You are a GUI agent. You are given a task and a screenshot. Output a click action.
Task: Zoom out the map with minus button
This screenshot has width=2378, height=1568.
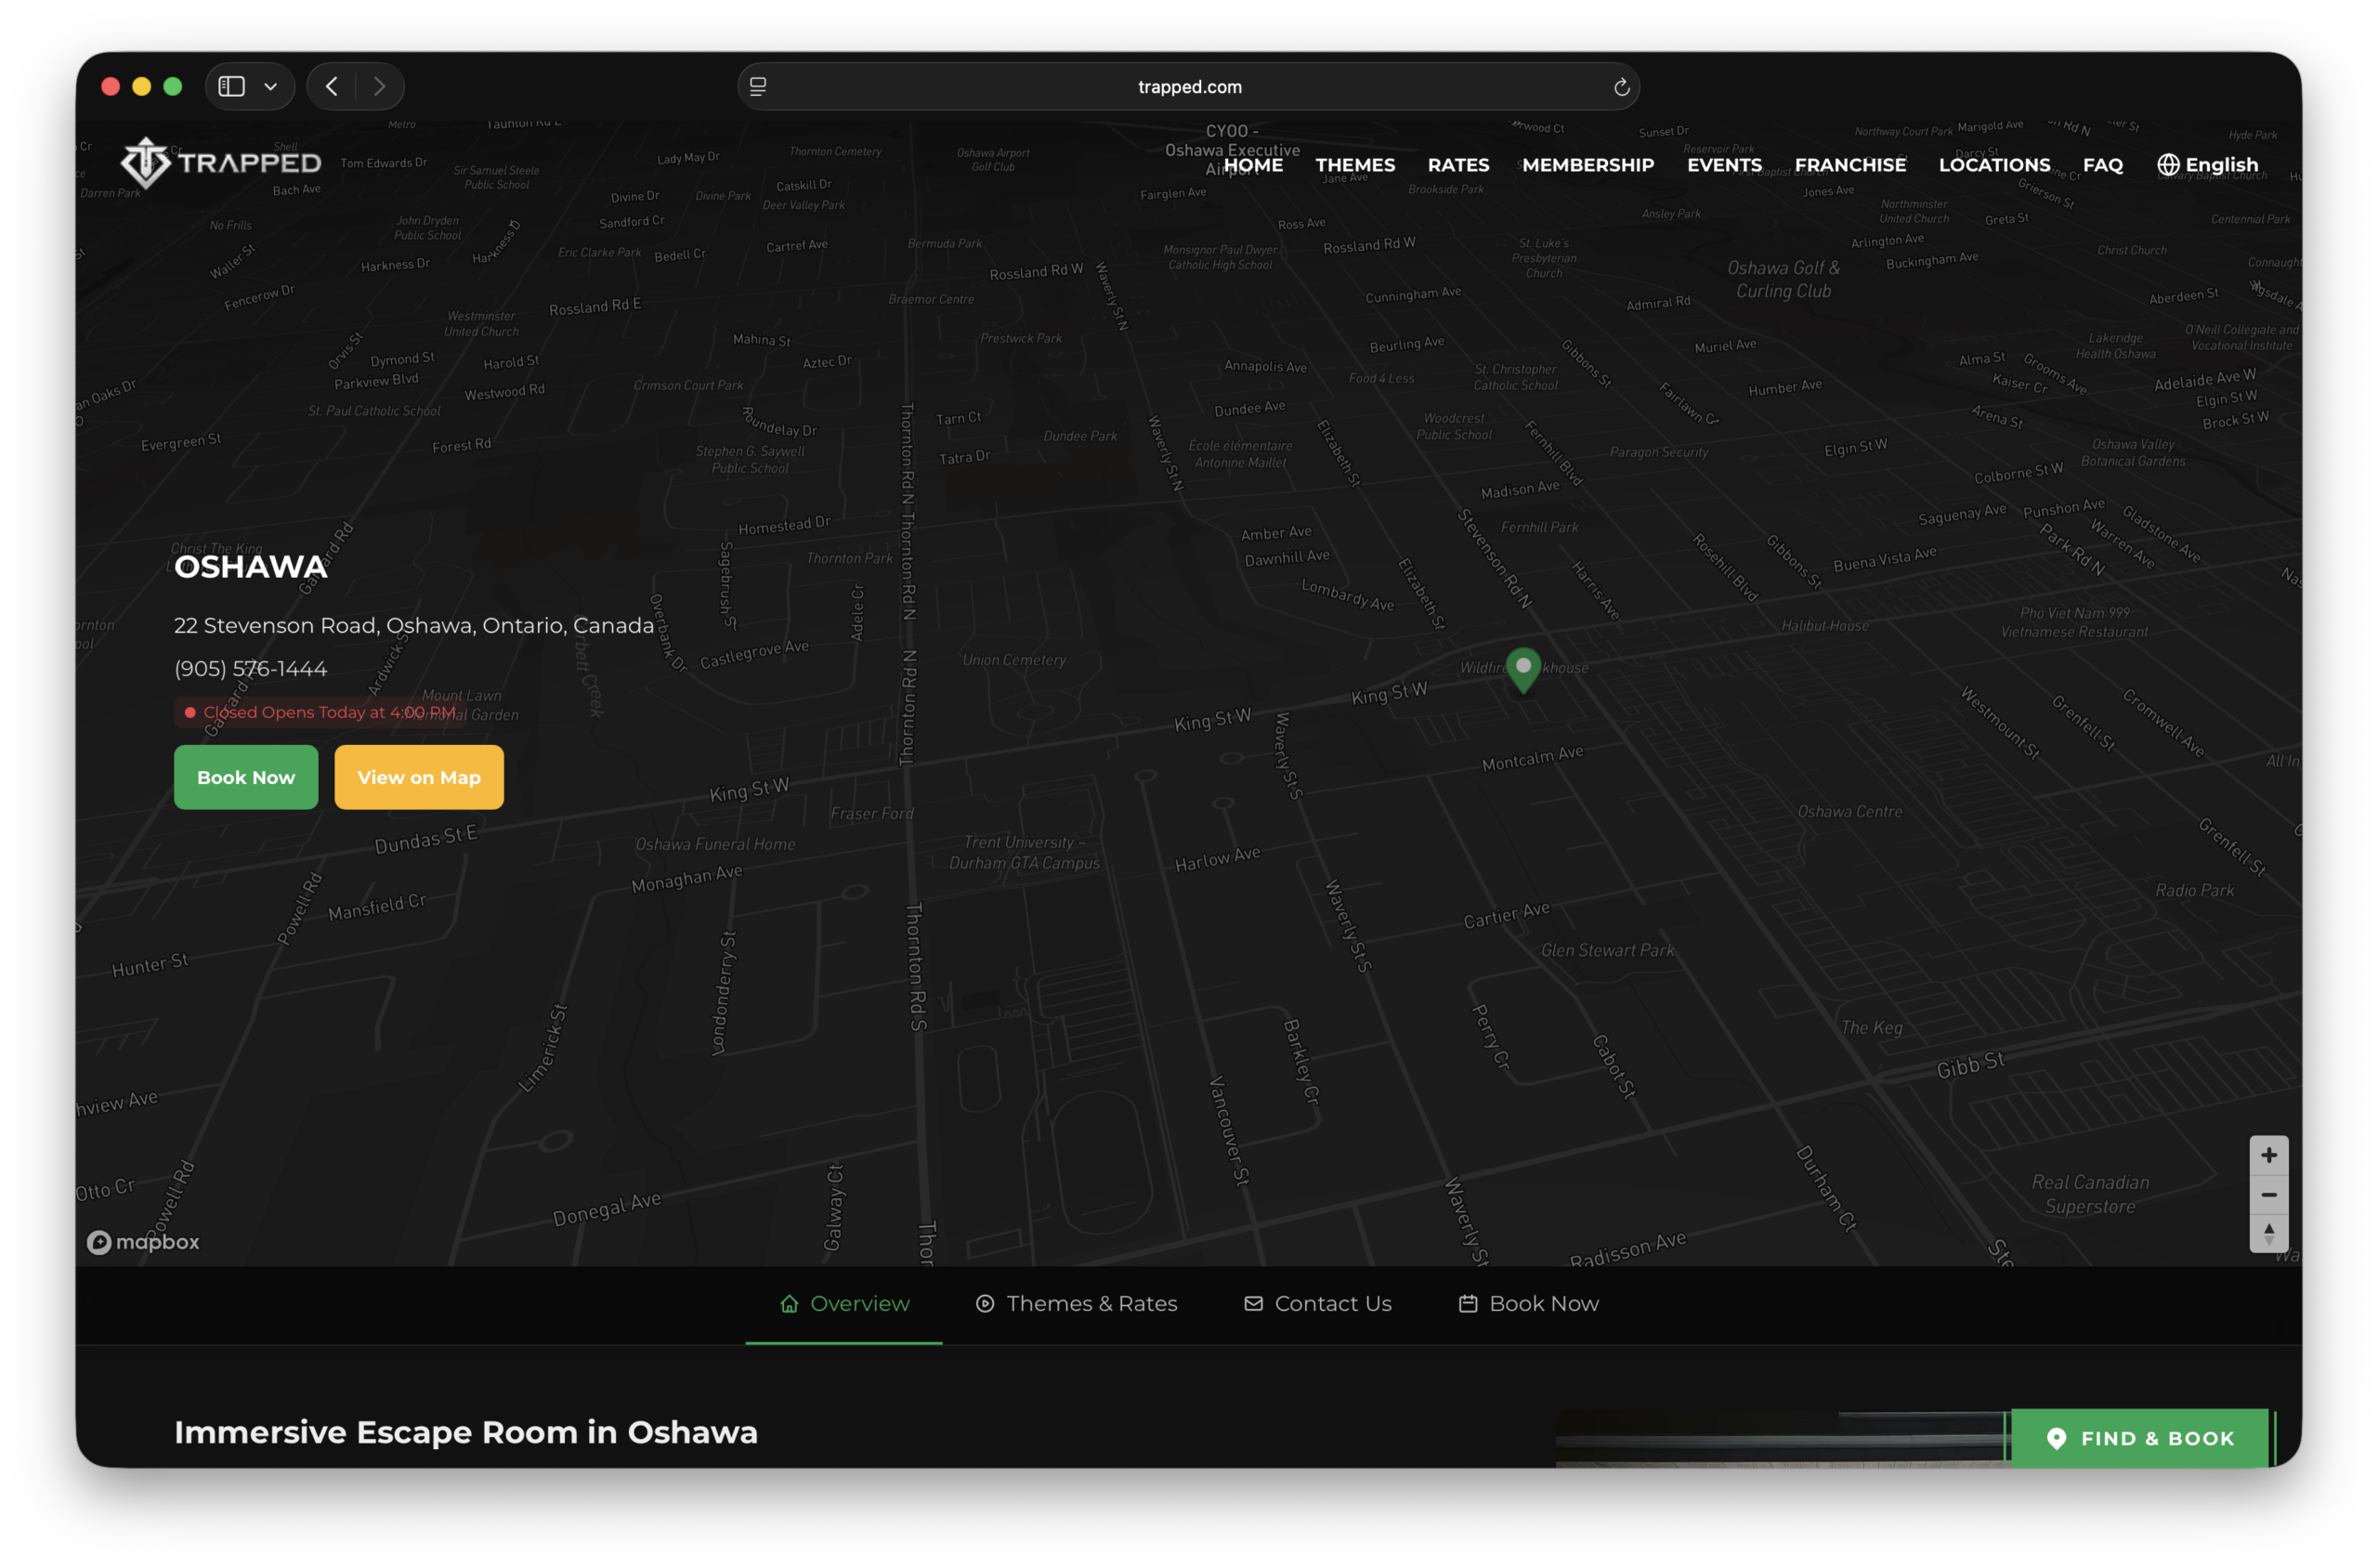(2268, 1194)
